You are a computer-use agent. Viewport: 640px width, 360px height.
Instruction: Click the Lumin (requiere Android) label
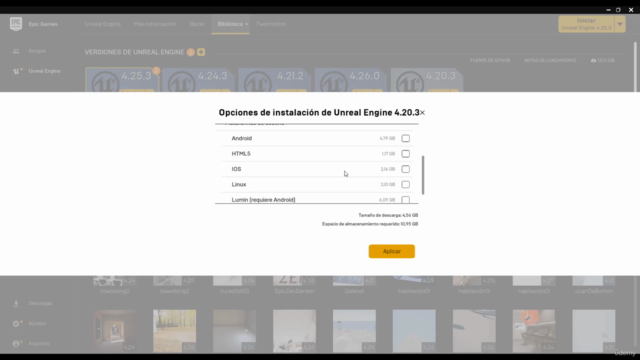pyautogui.click(x=263, y=200)
